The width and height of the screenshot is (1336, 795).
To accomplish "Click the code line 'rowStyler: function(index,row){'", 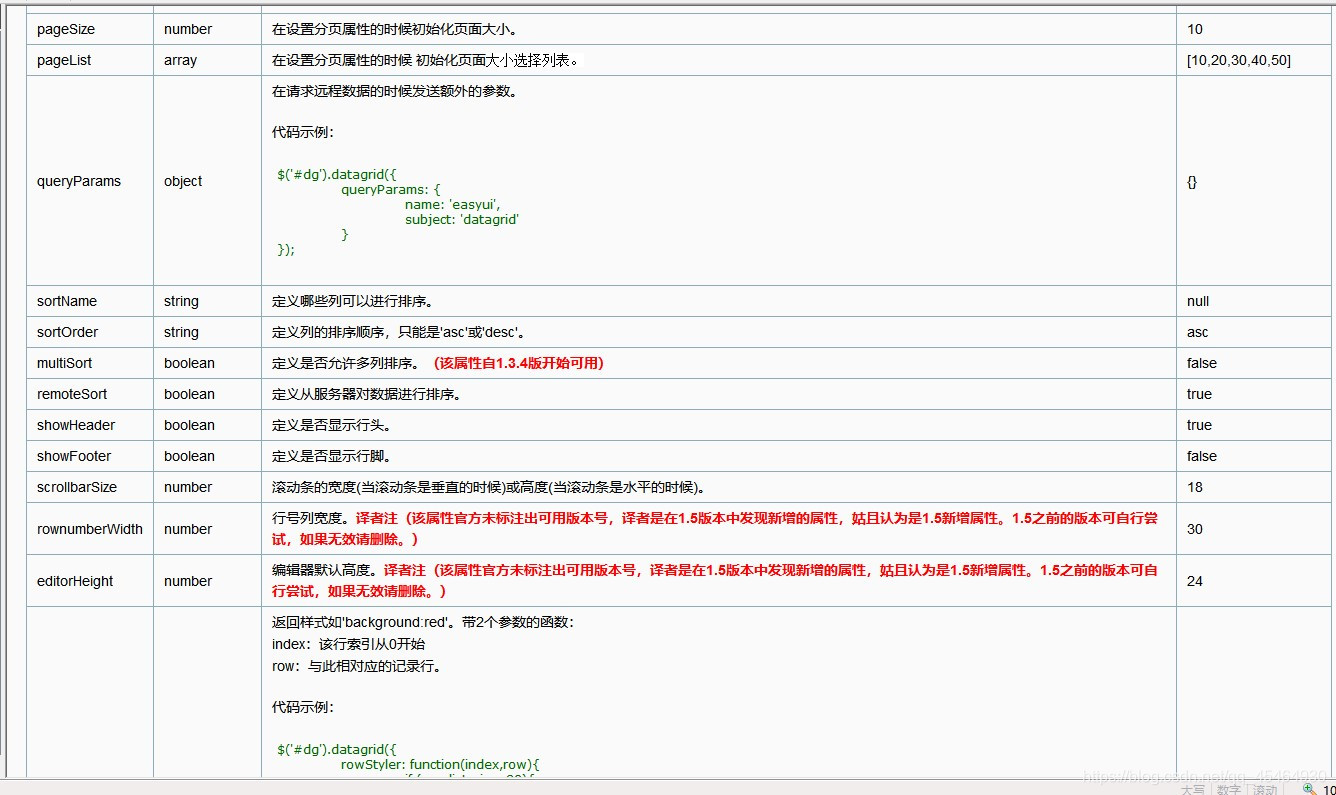I will coord(440,765).
